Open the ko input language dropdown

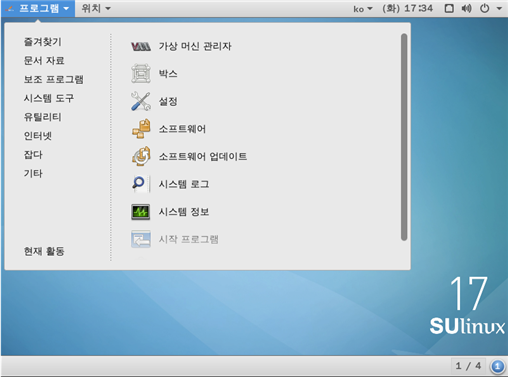coord(363,9)
